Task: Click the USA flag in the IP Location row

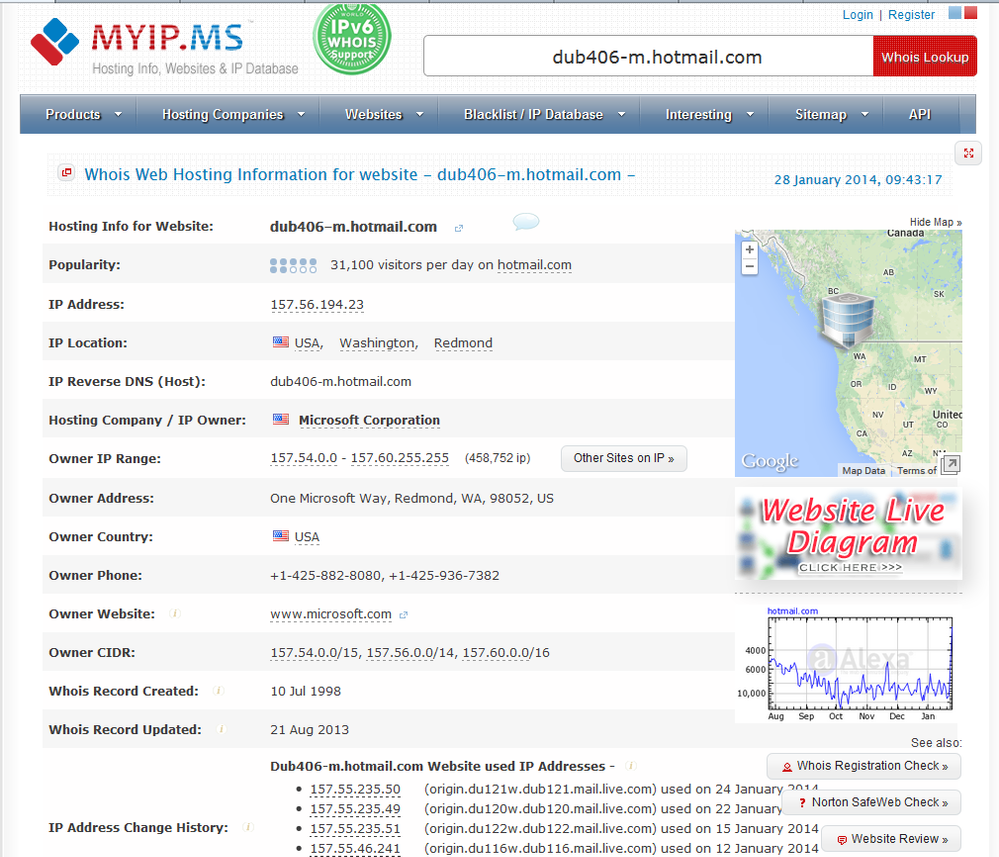Action: tap(280, 342)
